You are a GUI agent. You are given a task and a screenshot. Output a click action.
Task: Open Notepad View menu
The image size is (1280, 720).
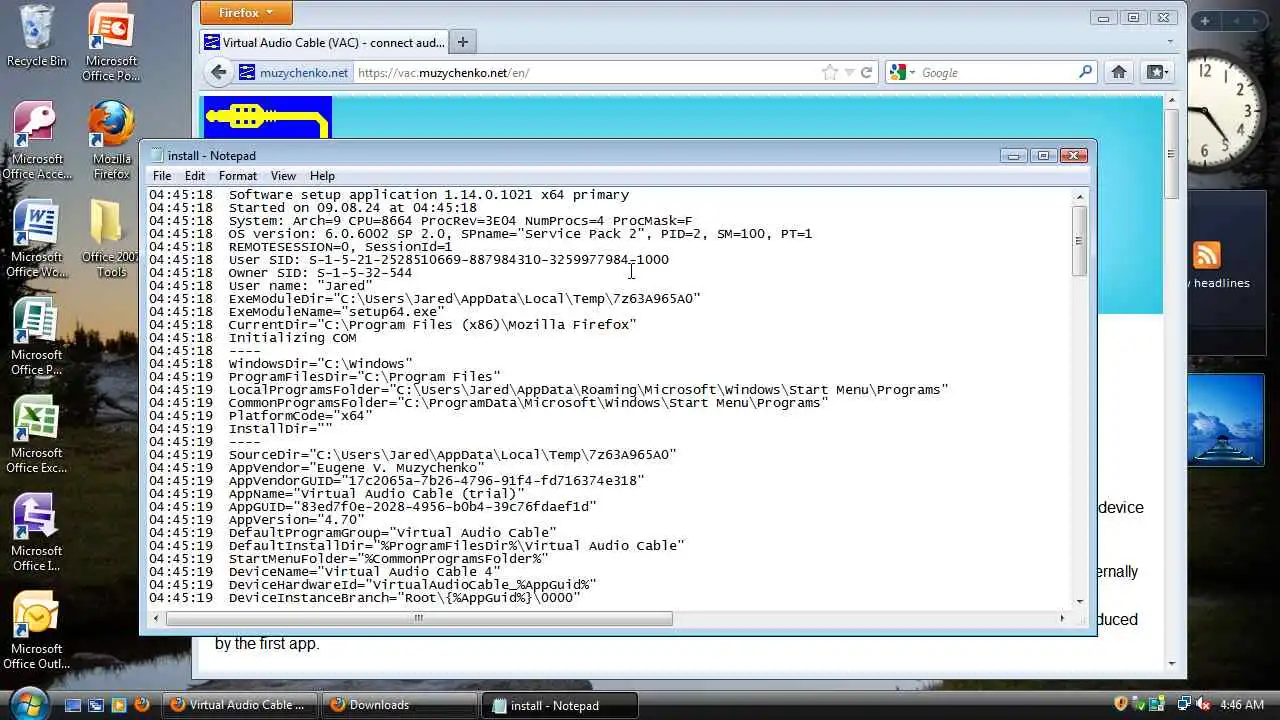pyautogui.click(x=283, y=176)
